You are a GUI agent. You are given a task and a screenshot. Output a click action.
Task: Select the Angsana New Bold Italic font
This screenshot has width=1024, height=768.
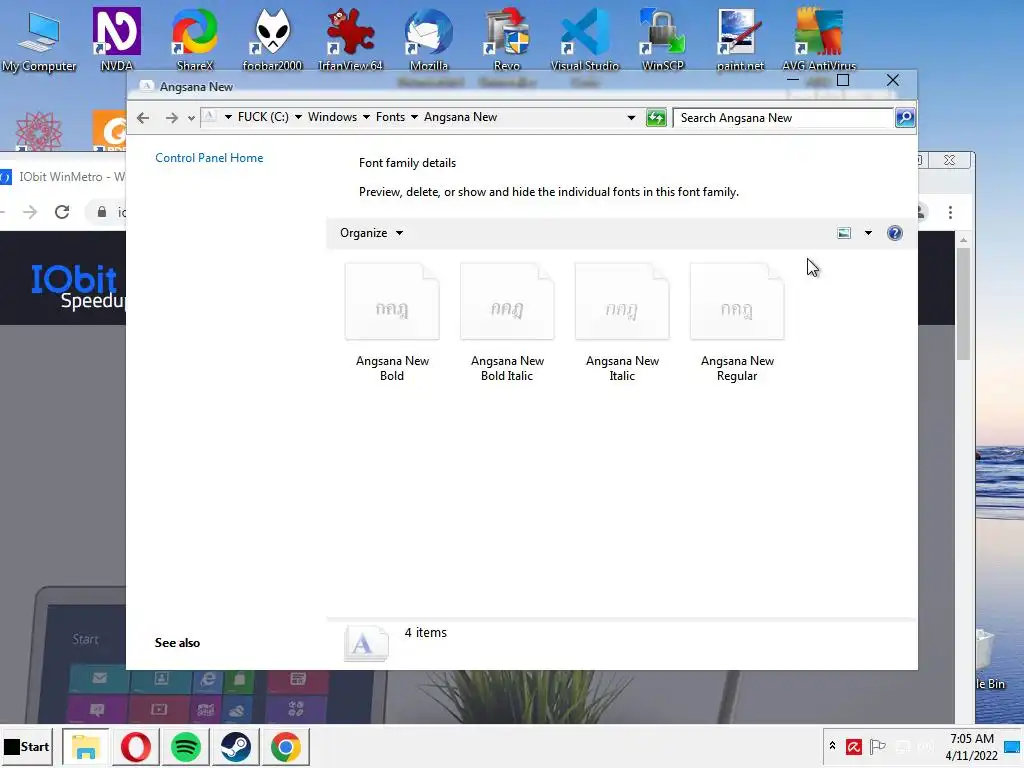click(x=507, y=323)
